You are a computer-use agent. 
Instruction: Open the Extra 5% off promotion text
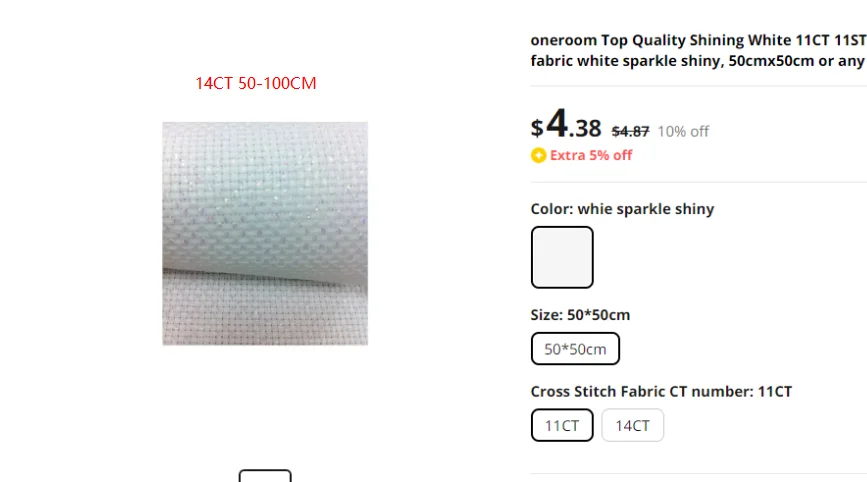pyautogui.click(x=591, y=155)
